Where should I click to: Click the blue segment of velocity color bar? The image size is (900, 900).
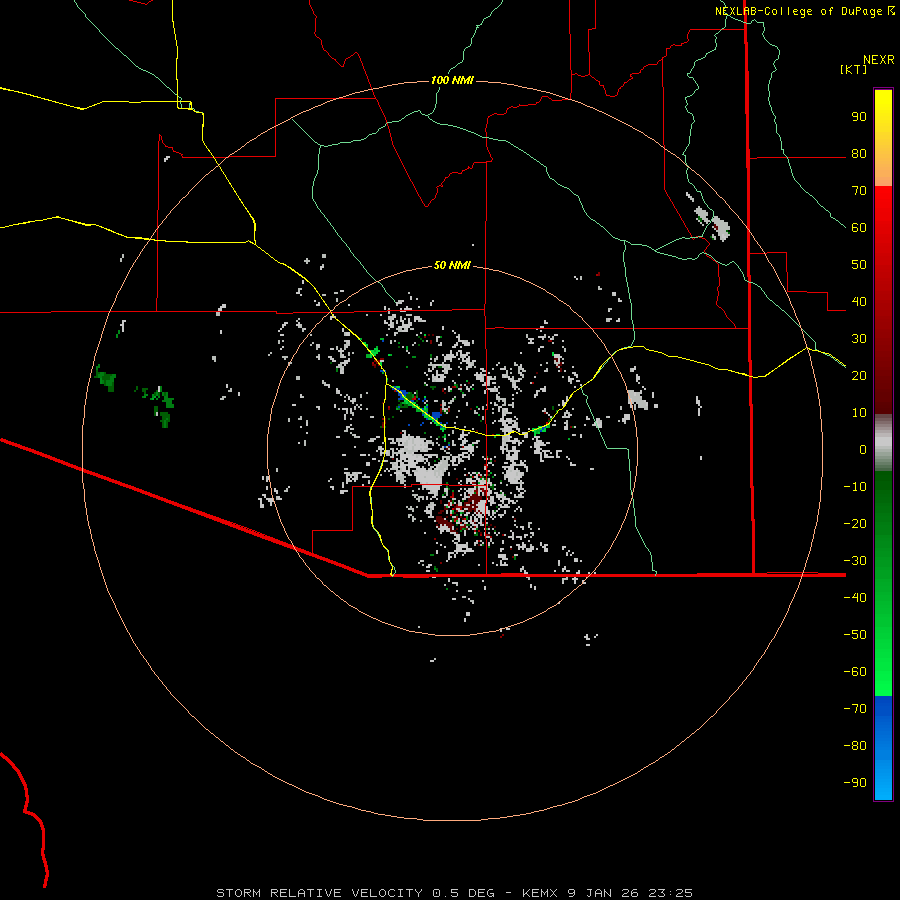(x=883, y=748)
